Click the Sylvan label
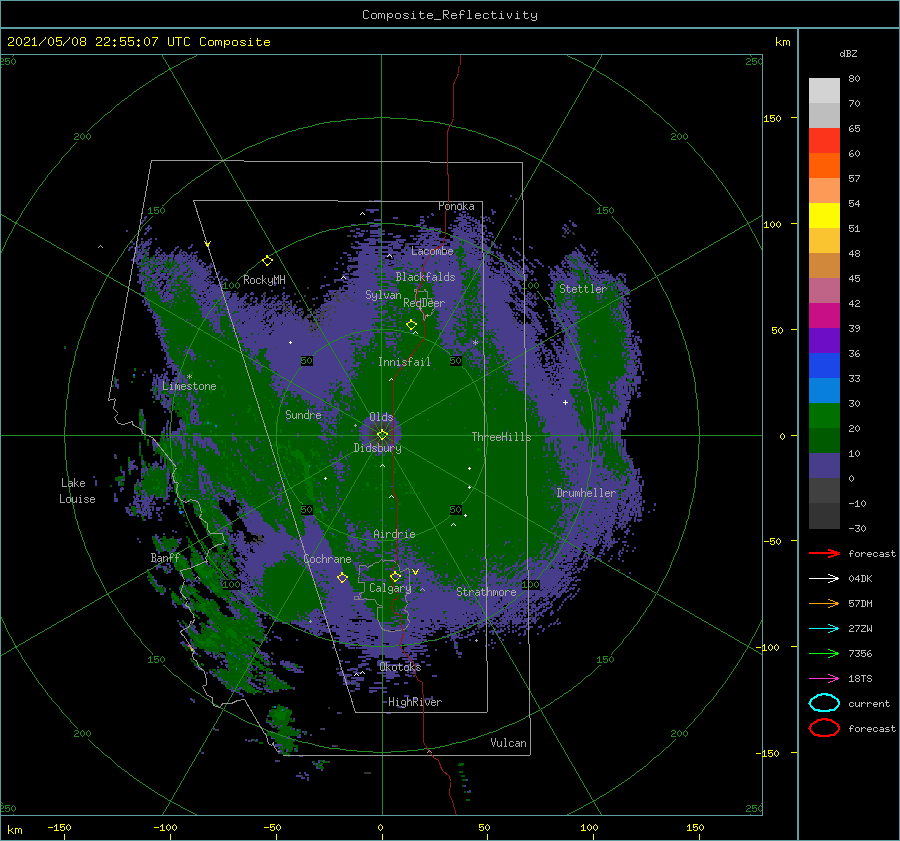This screenshot has width=900, height=841. pos(383,295)
